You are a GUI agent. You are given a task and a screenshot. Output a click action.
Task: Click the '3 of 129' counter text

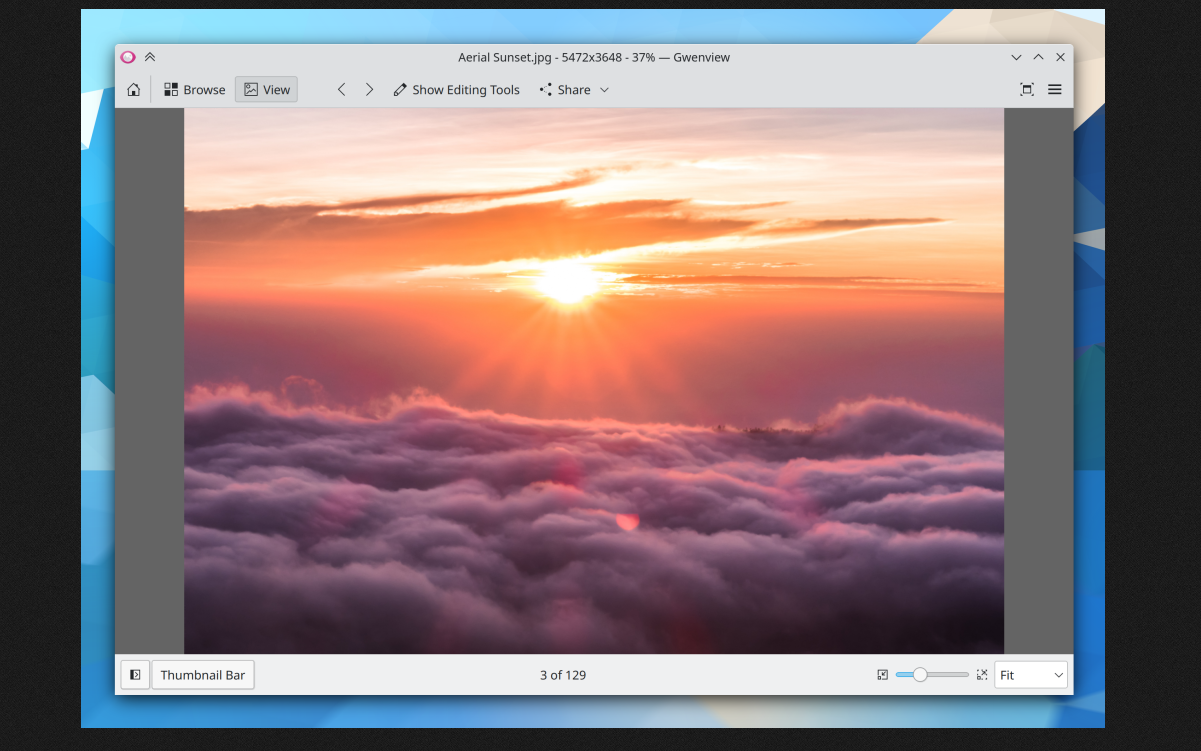coord(563,675)
